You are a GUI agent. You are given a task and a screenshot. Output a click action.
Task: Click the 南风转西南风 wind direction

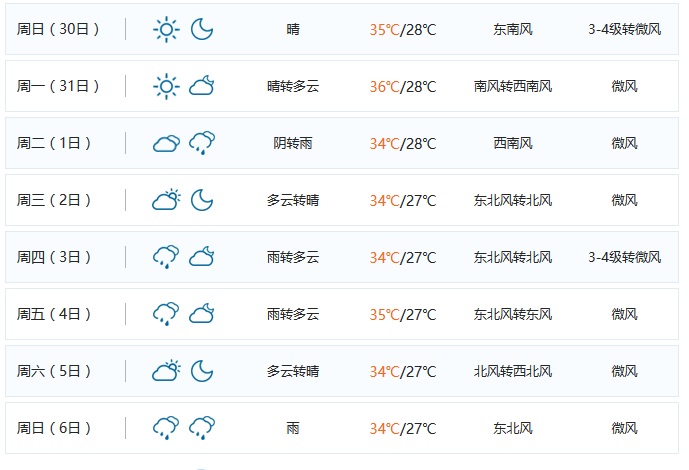click(x=513, y=86)
